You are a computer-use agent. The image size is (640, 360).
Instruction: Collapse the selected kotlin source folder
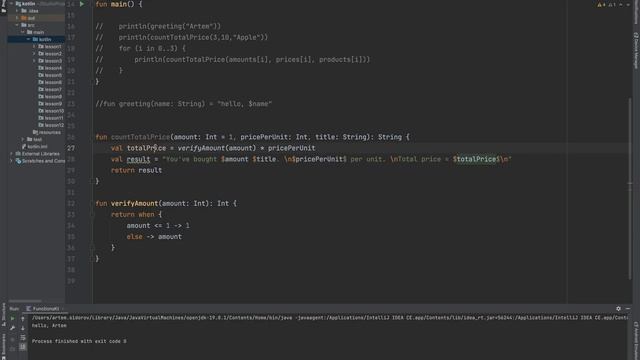point(29,39)
